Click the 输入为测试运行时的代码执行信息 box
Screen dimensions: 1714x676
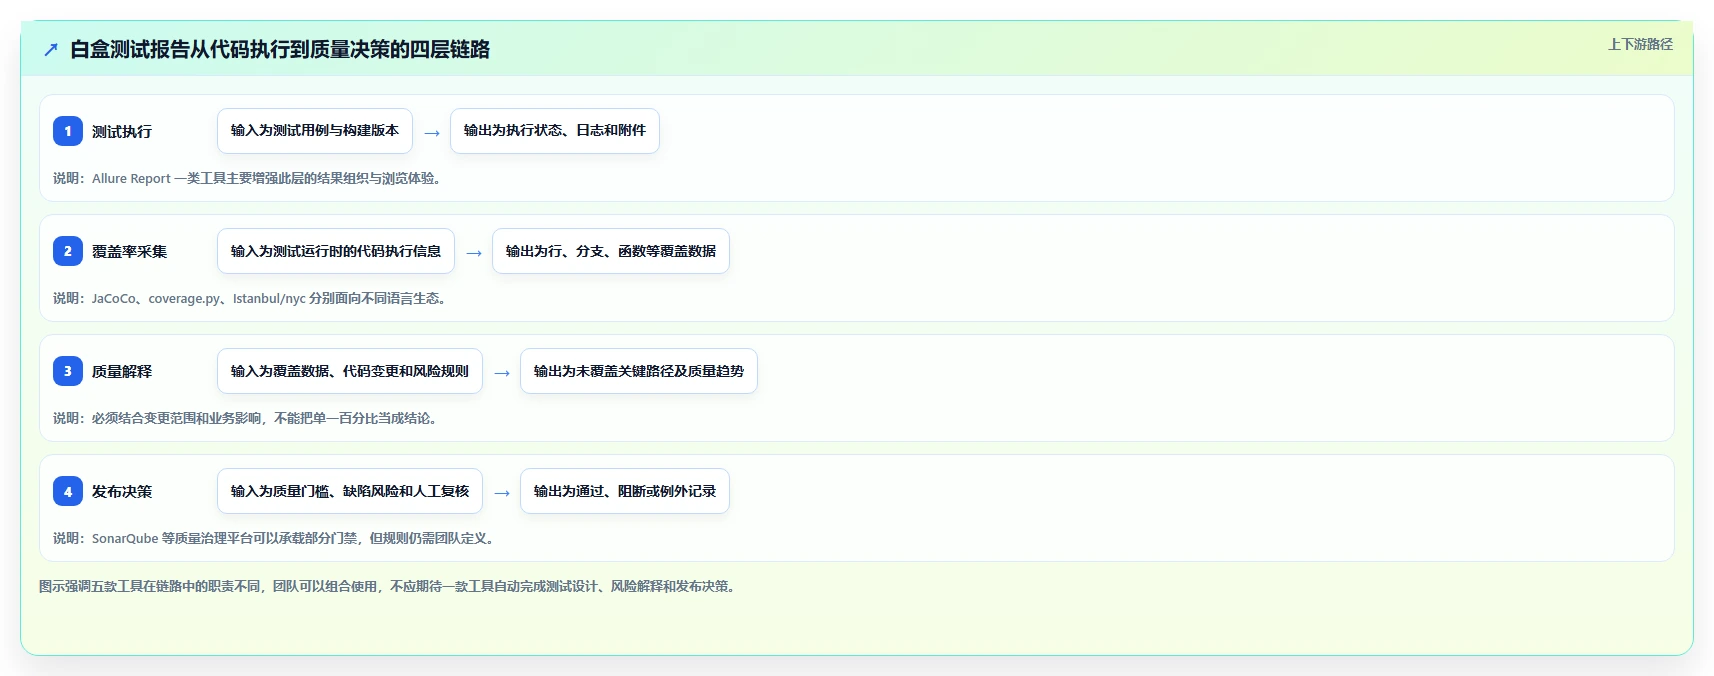336,251
